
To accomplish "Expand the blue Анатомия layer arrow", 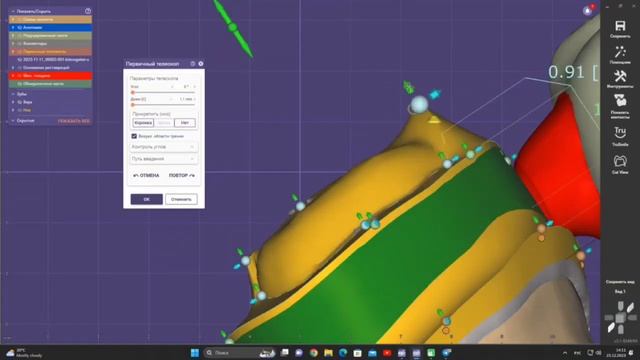I will [x=13, y=27].
